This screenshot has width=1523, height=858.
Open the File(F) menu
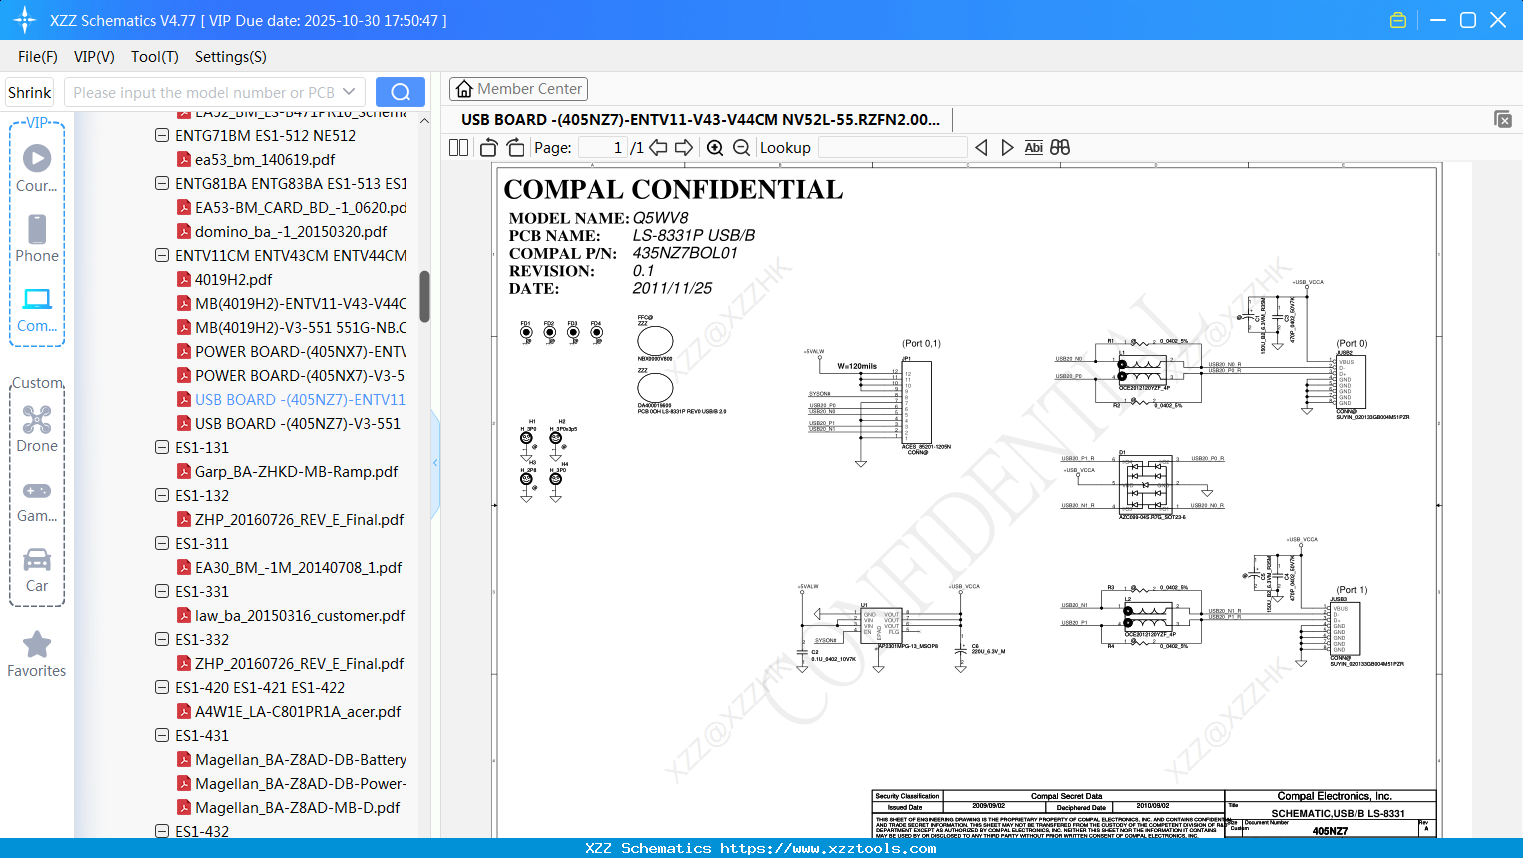click(38, 57)
